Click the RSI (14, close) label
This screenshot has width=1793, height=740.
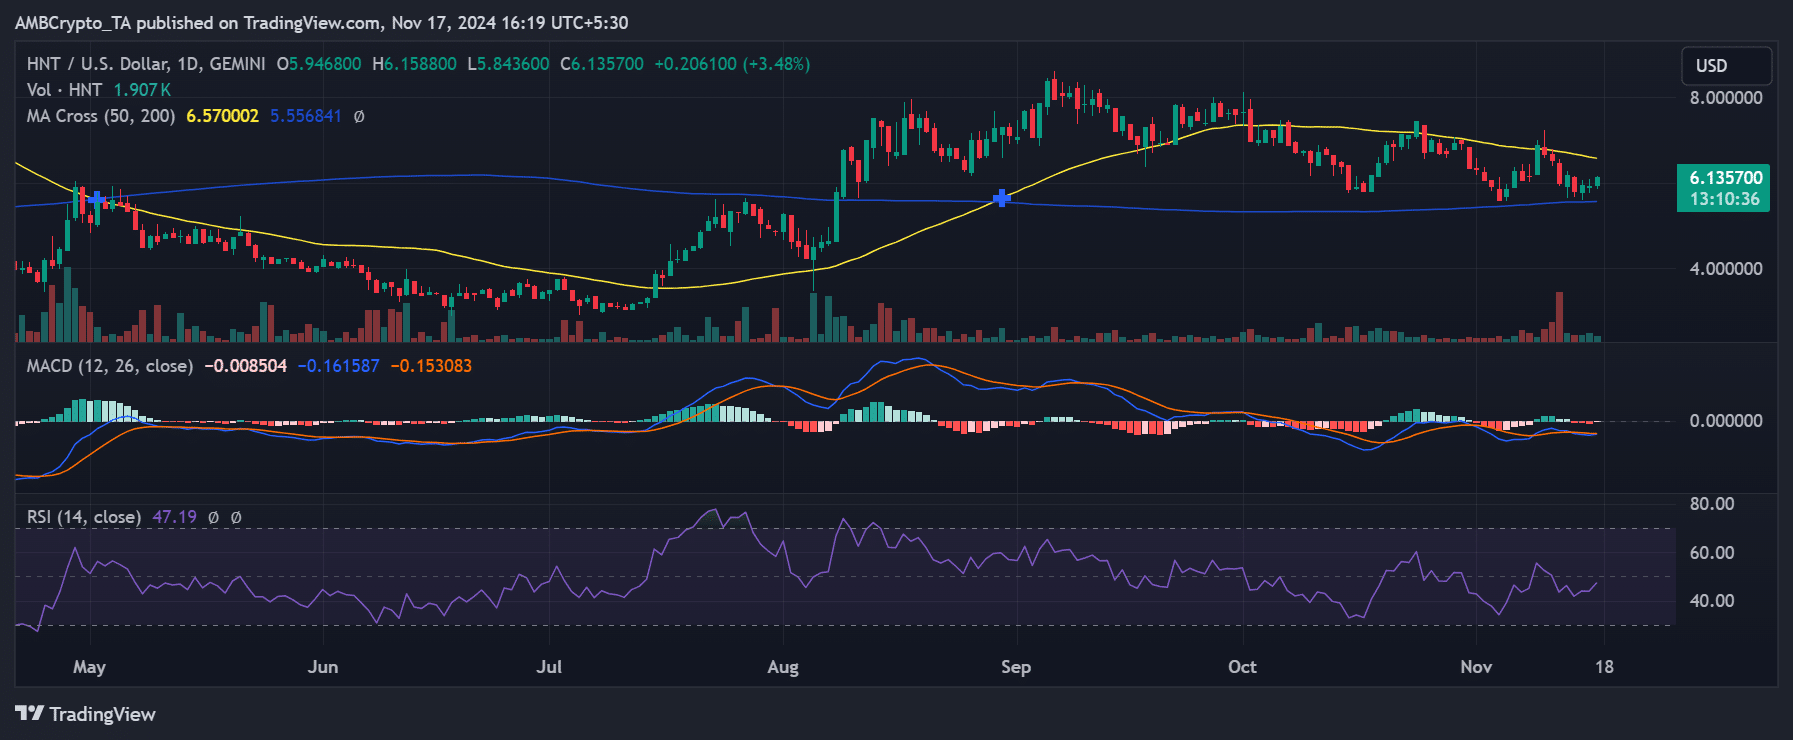click(x=84, y=517)
